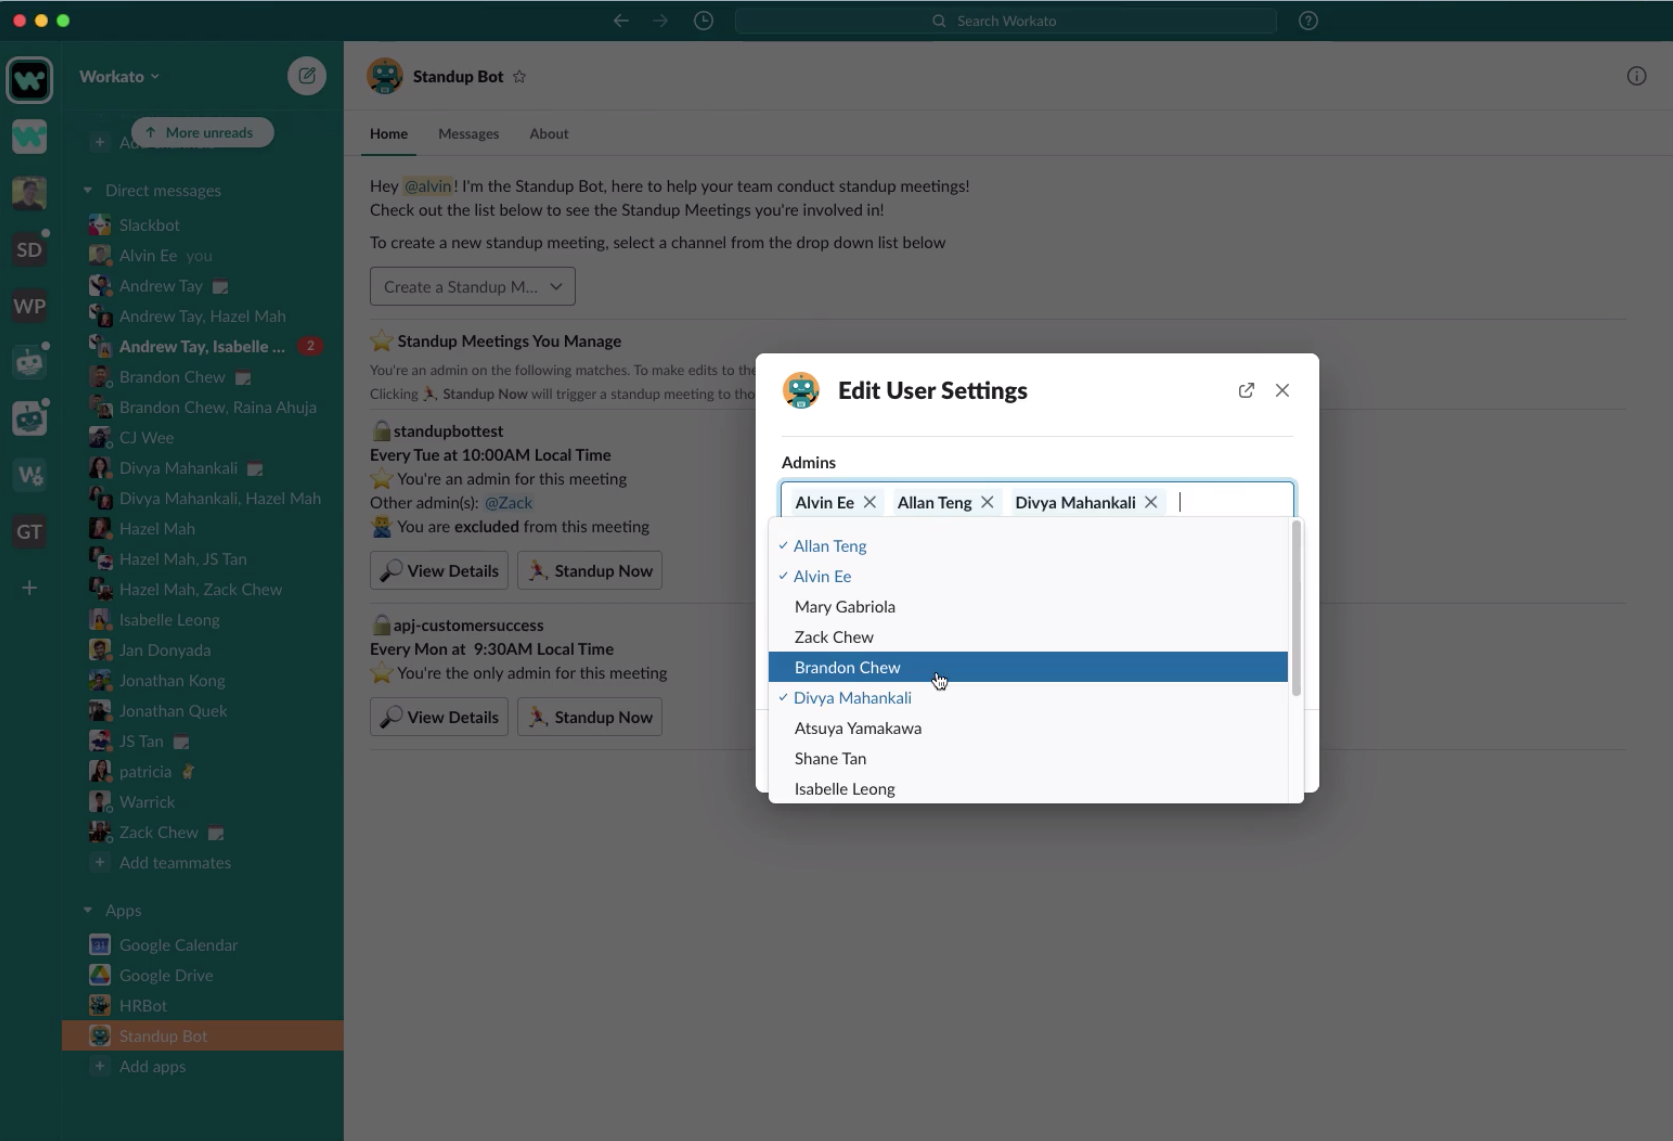Open the history clock icon
The width and height of the screenshot is (1673, 1141).
pos(704,20)
